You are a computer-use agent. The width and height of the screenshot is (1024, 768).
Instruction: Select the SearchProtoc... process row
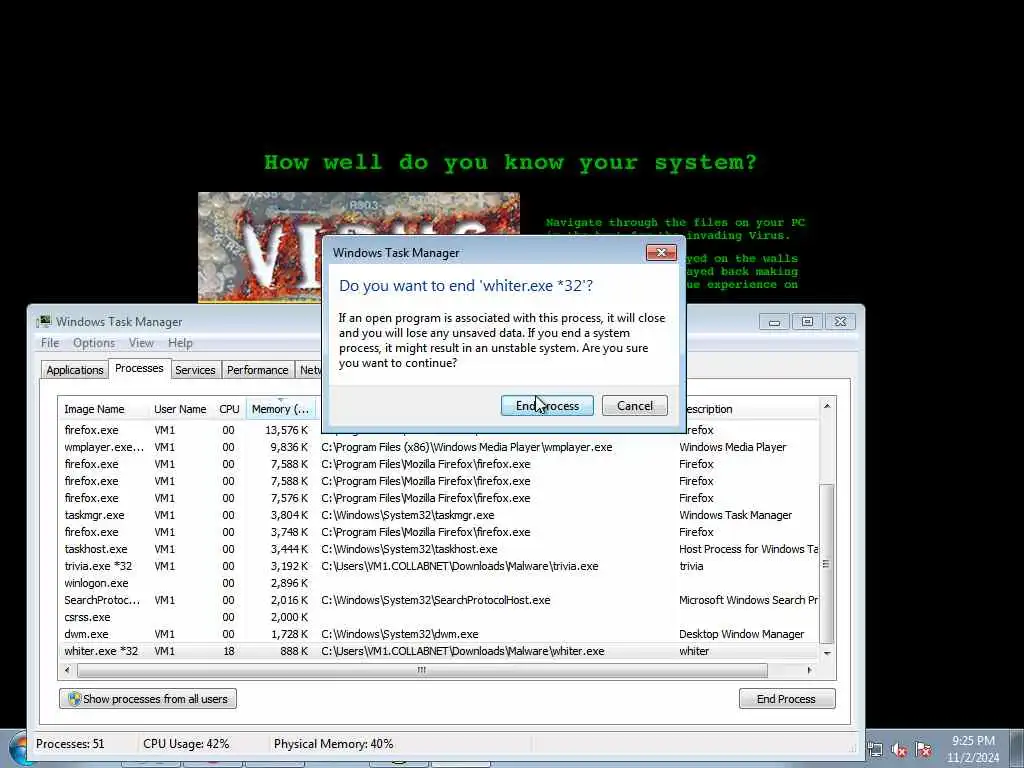(x=438, y=600)
